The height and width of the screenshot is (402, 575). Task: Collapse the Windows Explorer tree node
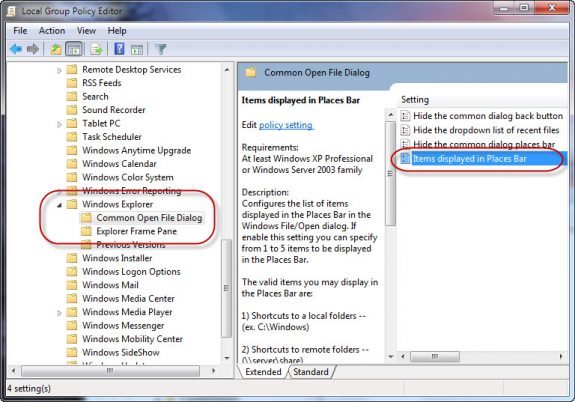[x=59, y=205]
